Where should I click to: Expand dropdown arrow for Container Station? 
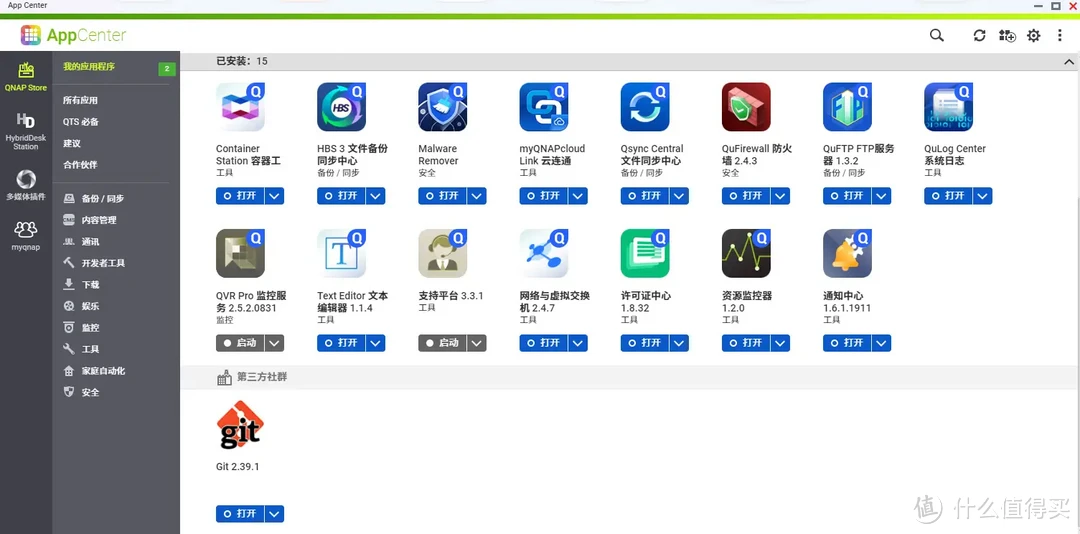click(274, 196)
